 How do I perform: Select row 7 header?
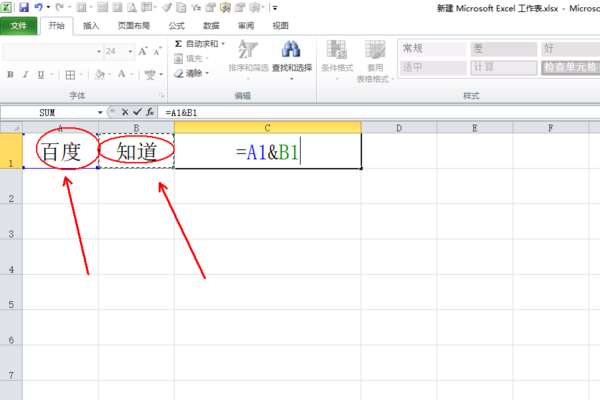pos(11,363)
